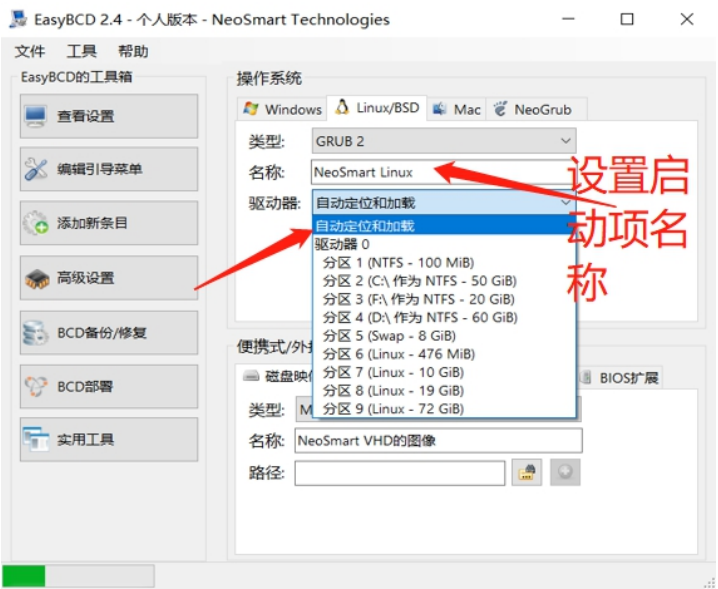Click the empty 路径 path field
This screenshot has width=718, height=589.
(400, 473)
